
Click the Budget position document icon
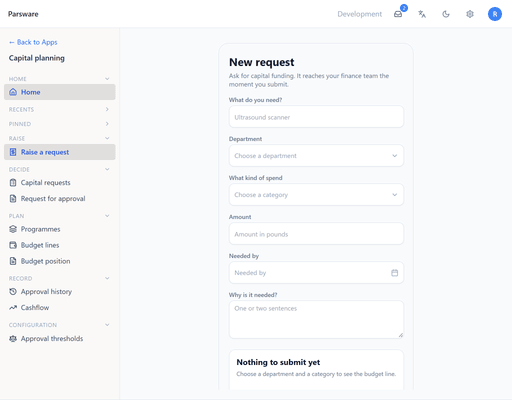[13, 261]
